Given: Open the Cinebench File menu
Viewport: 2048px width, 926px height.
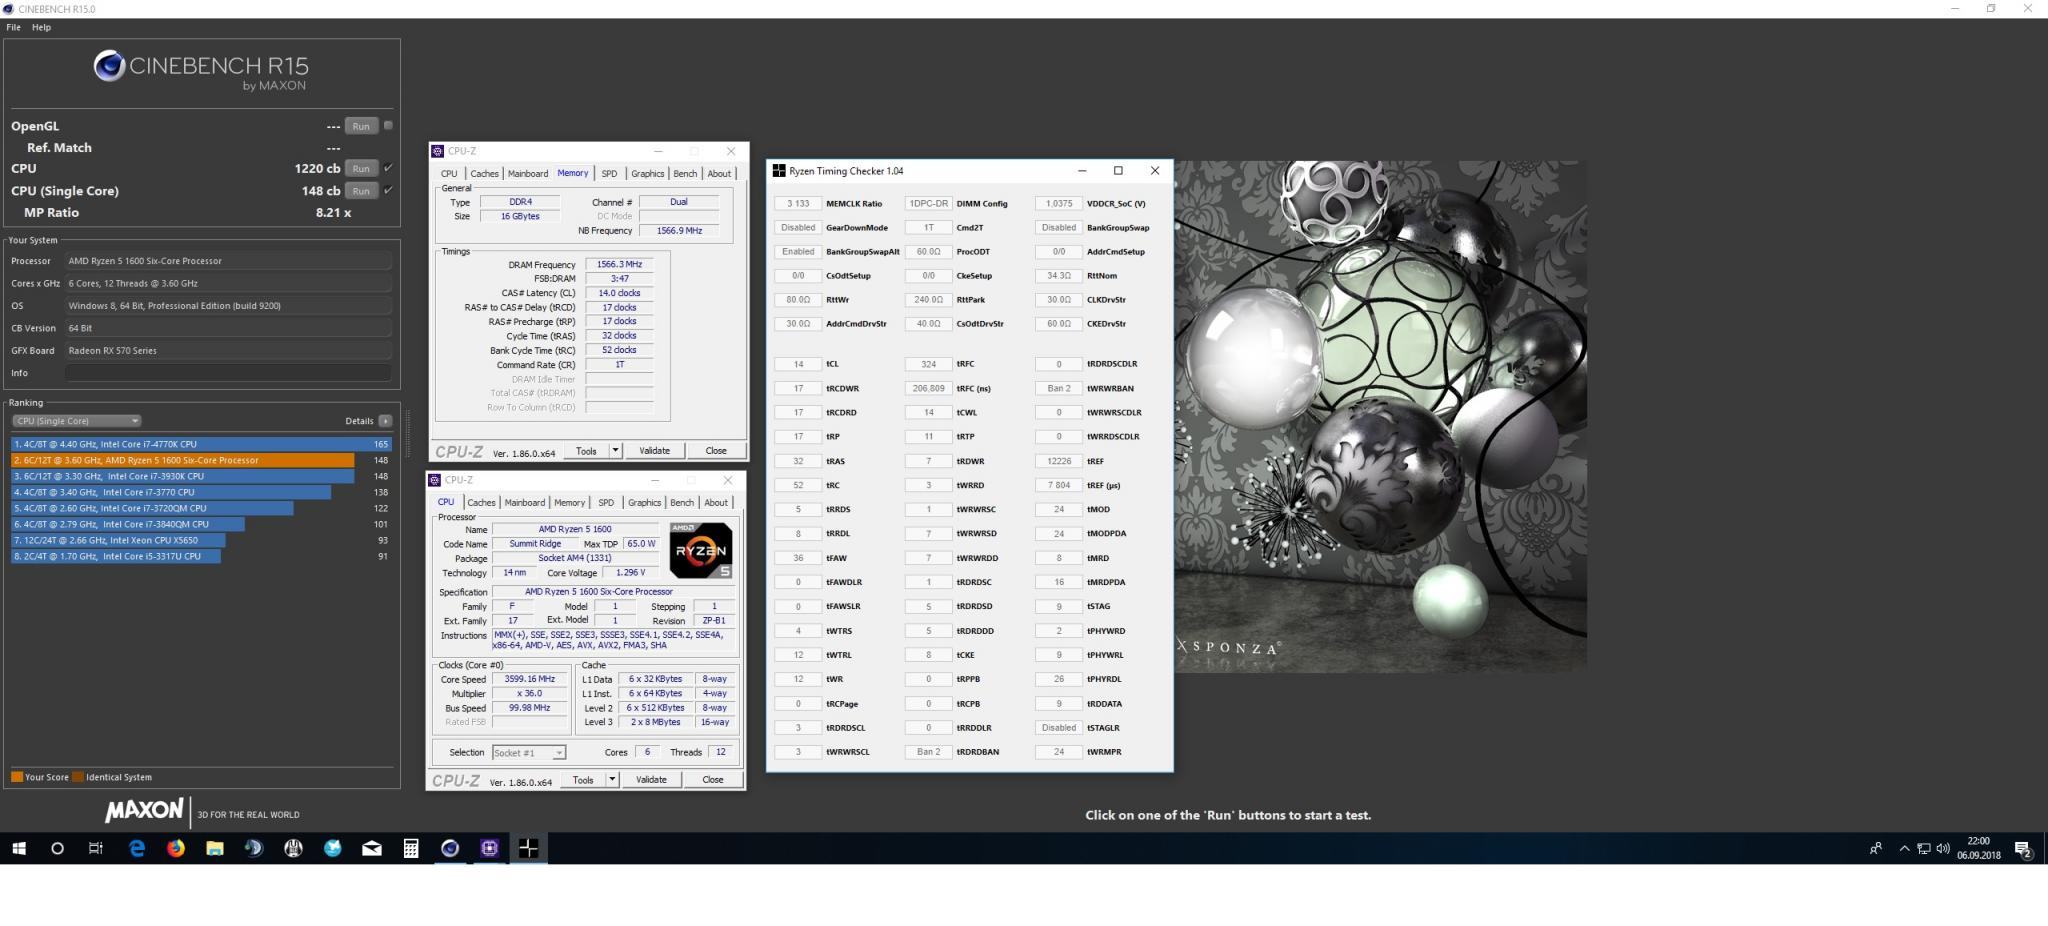Looking at the screenshot, I should pos(13,27).
